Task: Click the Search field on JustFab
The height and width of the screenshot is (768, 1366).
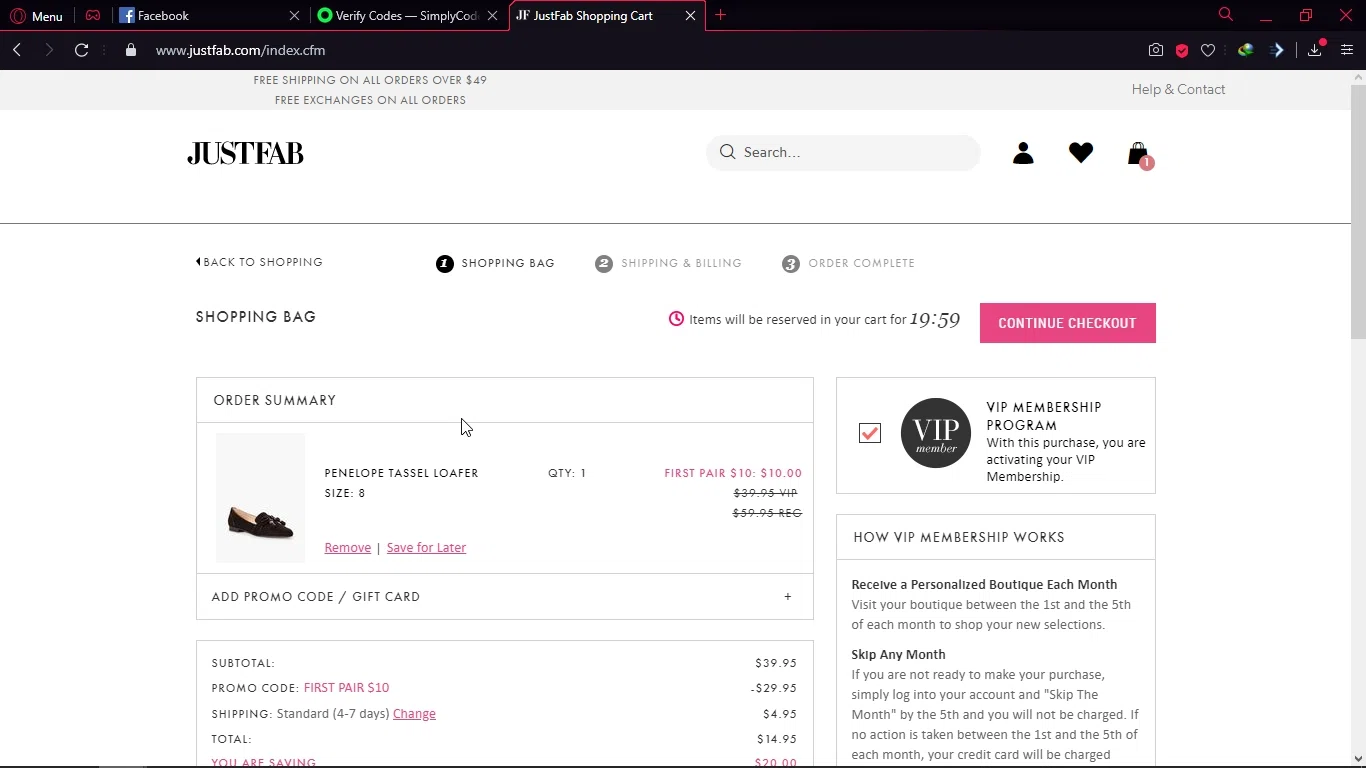Action: click(843, 152)
